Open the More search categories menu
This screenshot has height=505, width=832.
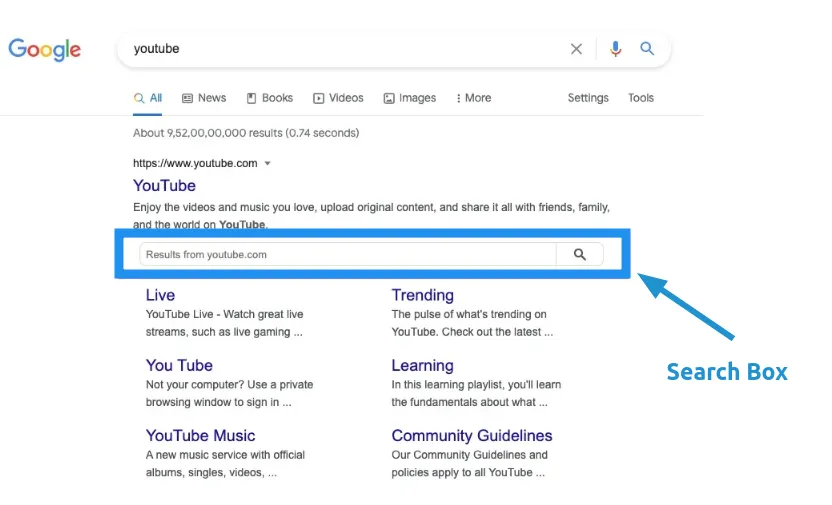click(x=474, y=98)
